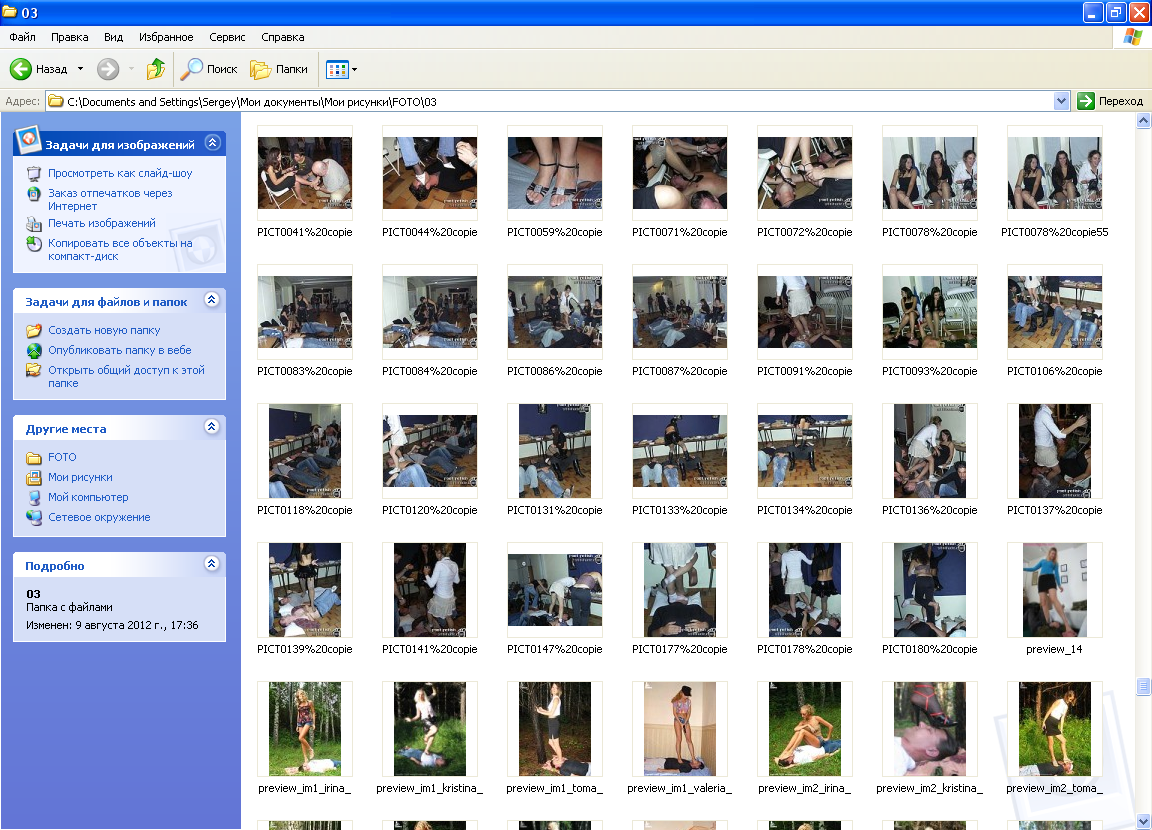Click 'Печать изображений' link
This screenshot has width=1152, height=830.
tap(102, 223)
